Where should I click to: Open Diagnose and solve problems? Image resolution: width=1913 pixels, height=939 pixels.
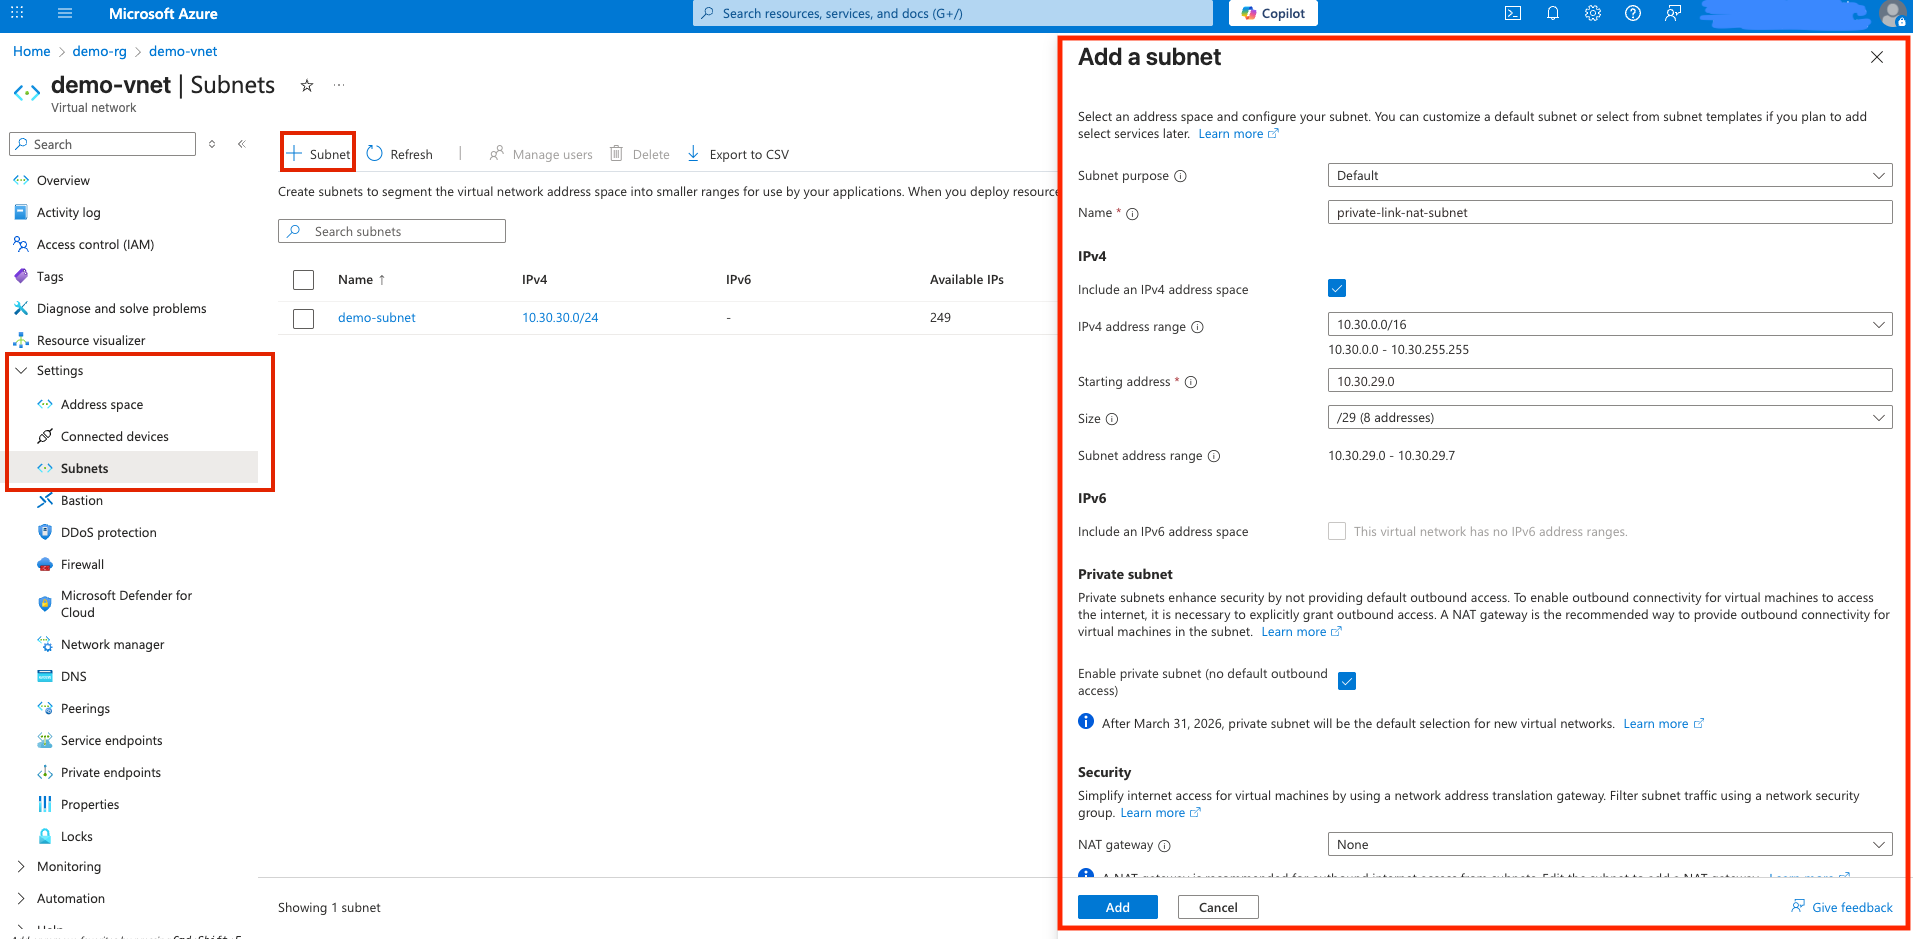[x=120, y=308]
